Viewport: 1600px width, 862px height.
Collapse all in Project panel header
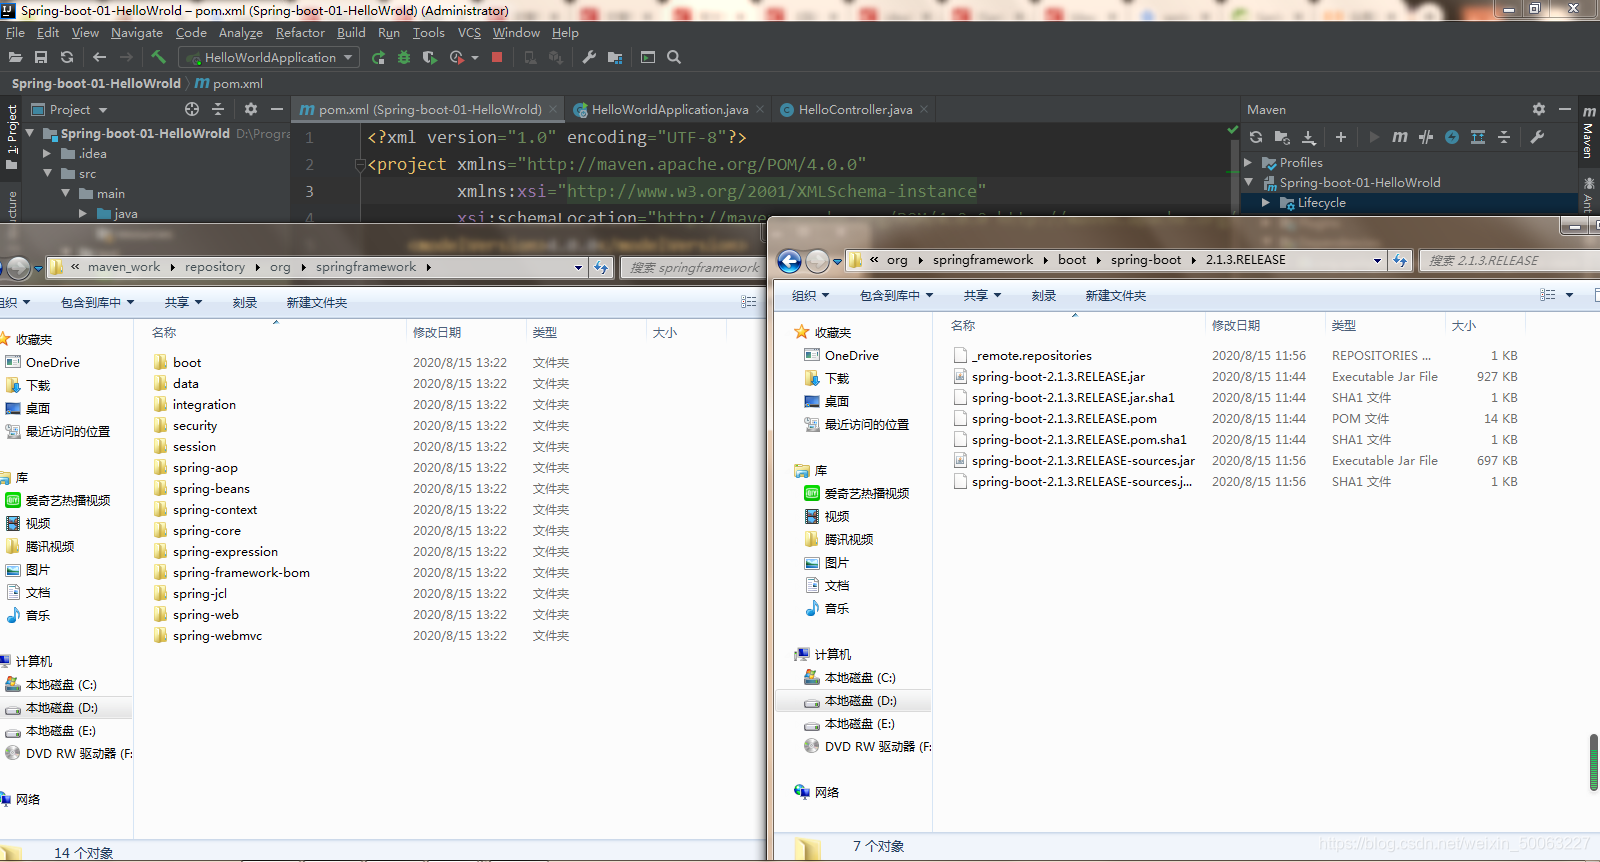pyautogui.click(x=218, y=109)
